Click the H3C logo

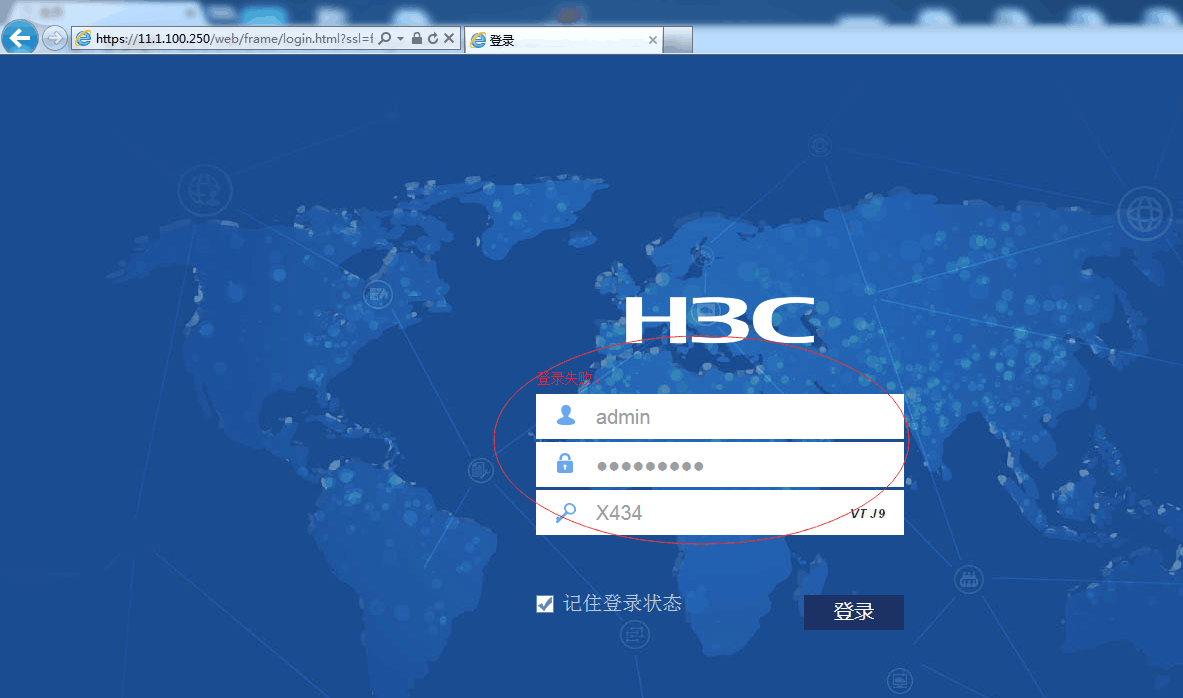coord(720,320)
